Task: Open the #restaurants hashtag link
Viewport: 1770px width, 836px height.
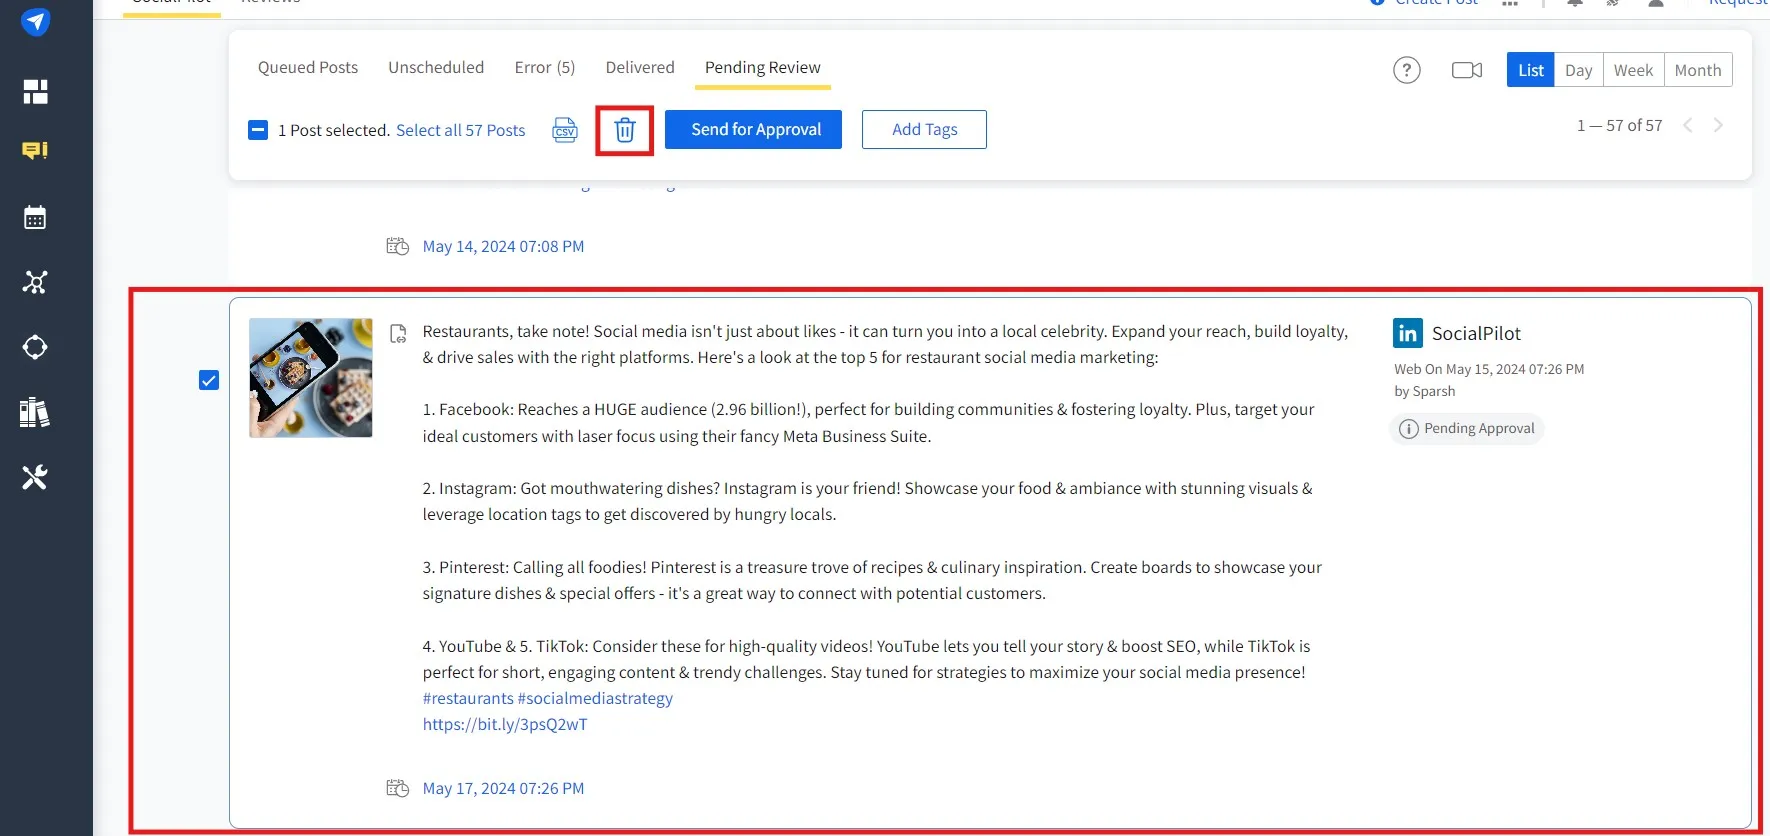Action: click(468, 698)
